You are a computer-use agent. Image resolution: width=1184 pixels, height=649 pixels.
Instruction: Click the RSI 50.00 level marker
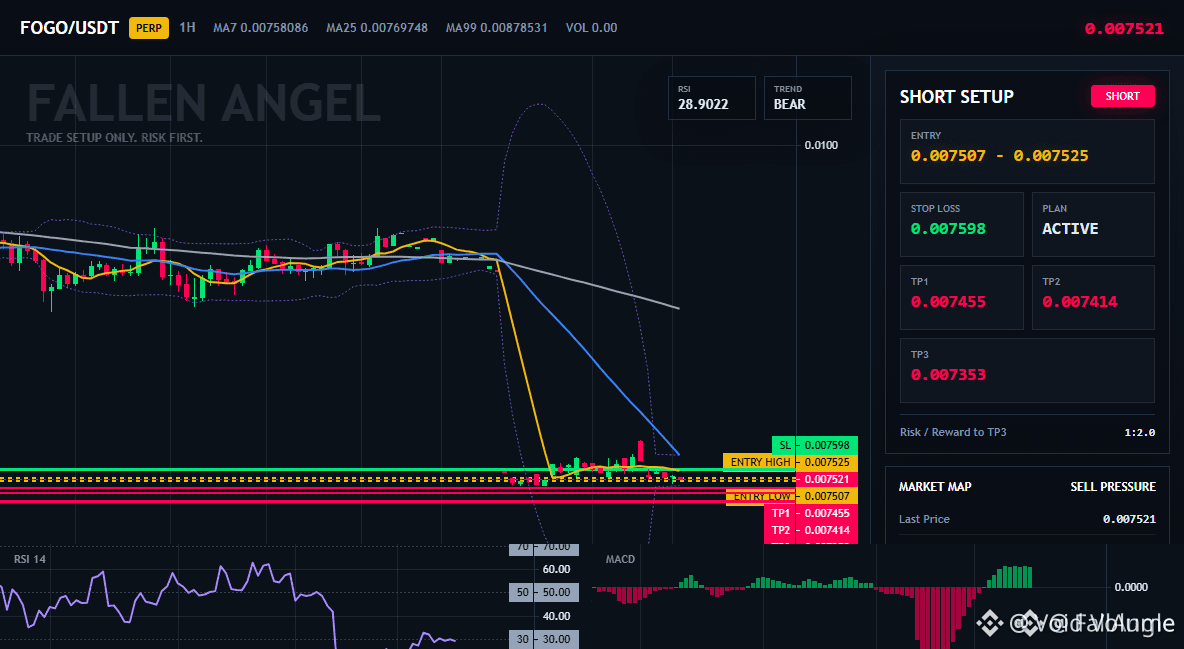click(x=544, y=592)
